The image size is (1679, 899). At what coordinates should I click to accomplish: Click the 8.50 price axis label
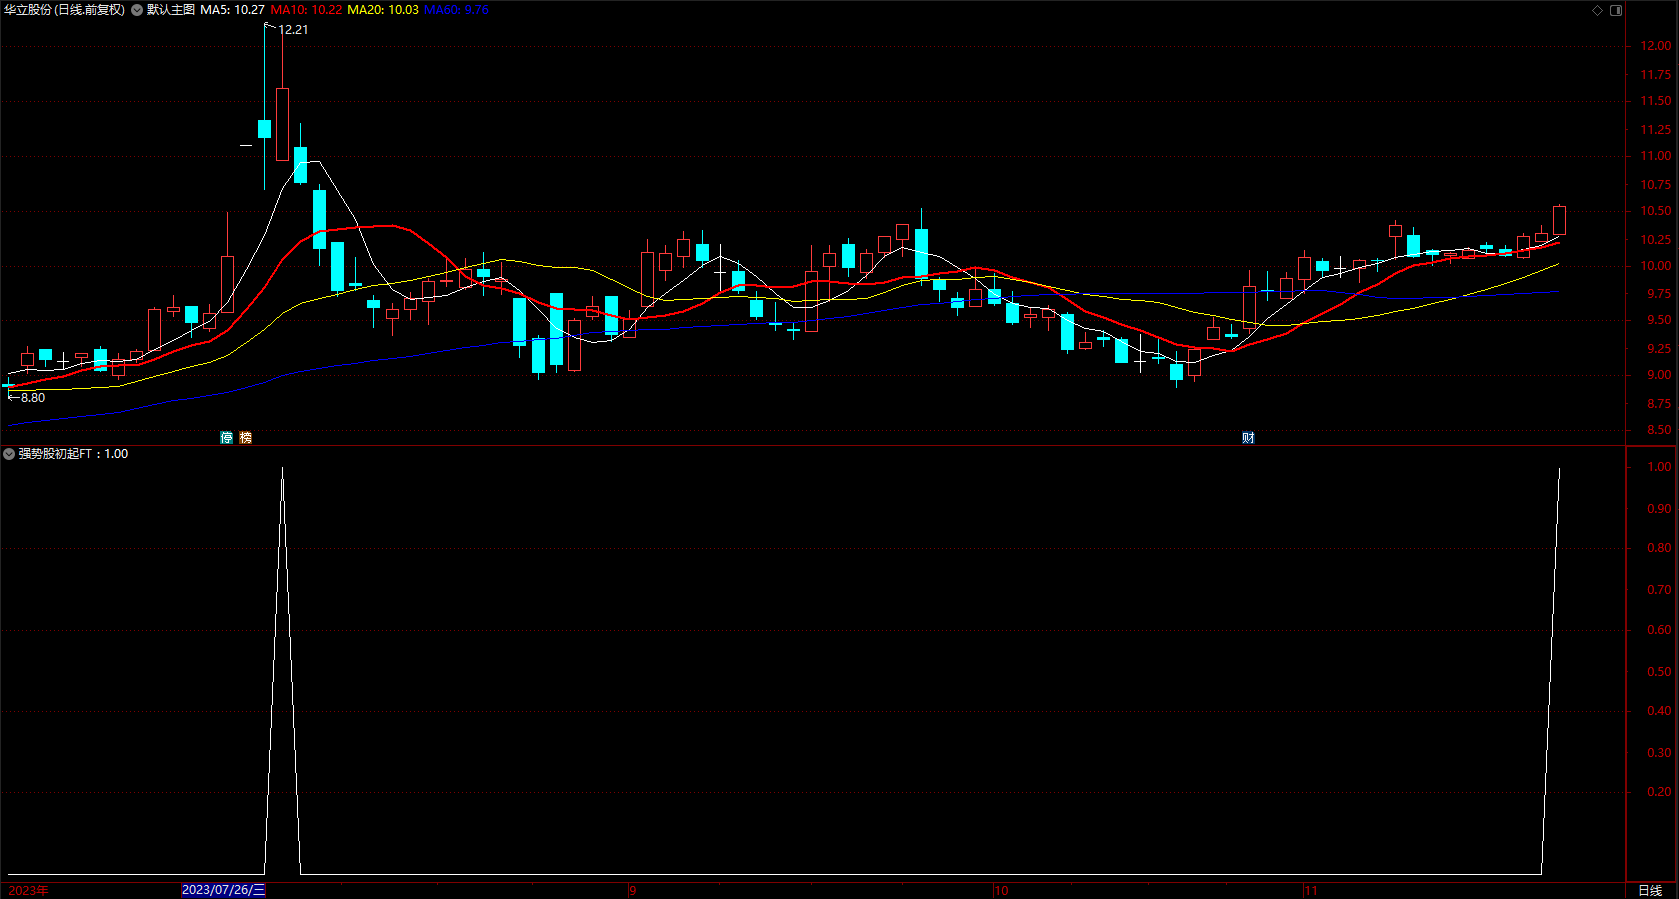pos(1659,430)
